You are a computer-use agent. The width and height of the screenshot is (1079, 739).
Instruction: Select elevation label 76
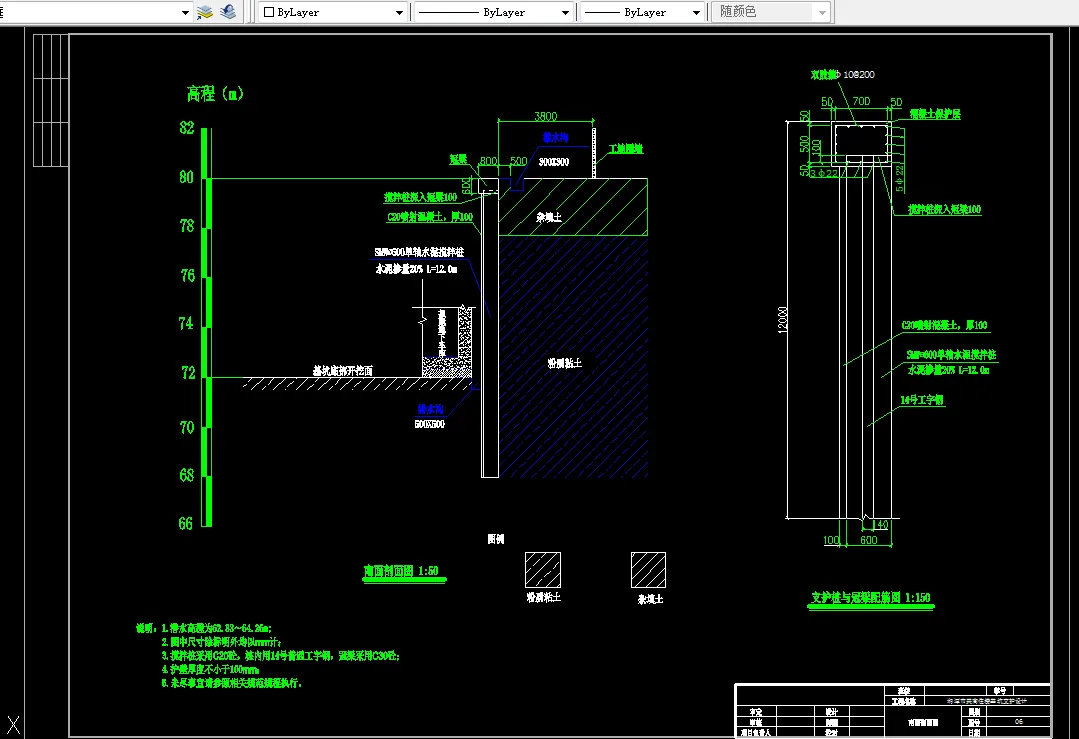tap(187, 275)
